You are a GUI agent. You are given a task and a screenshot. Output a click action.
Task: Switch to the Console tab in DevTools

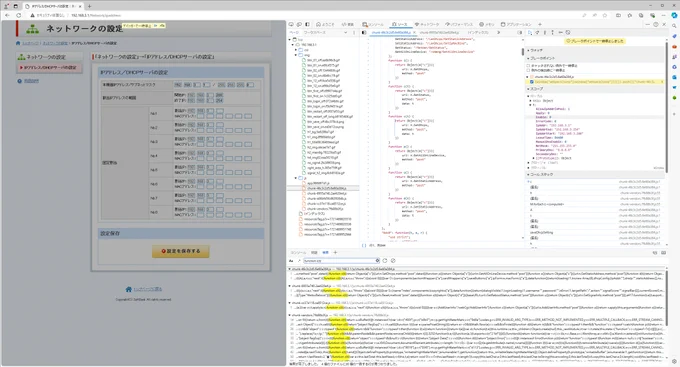click(x=373, y=24)
